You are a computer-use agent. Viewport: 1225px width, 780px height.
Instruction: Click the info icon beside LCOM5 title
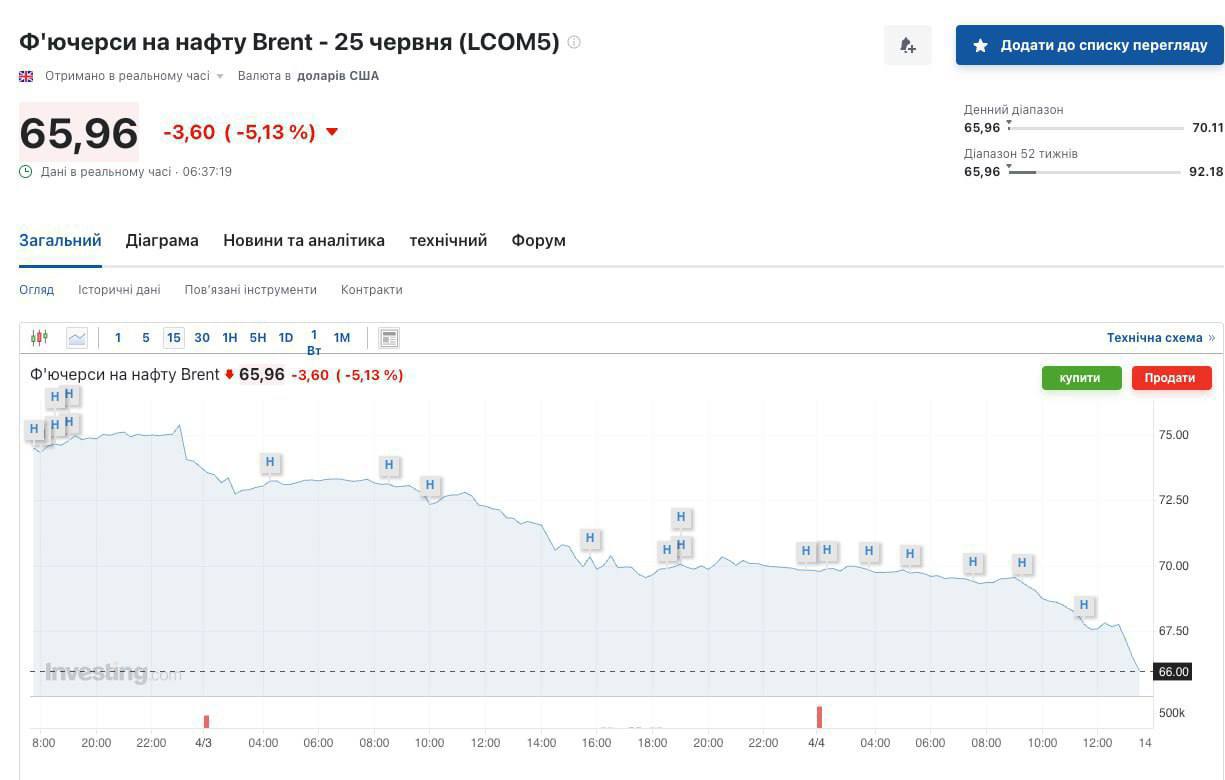pos(574,42)
